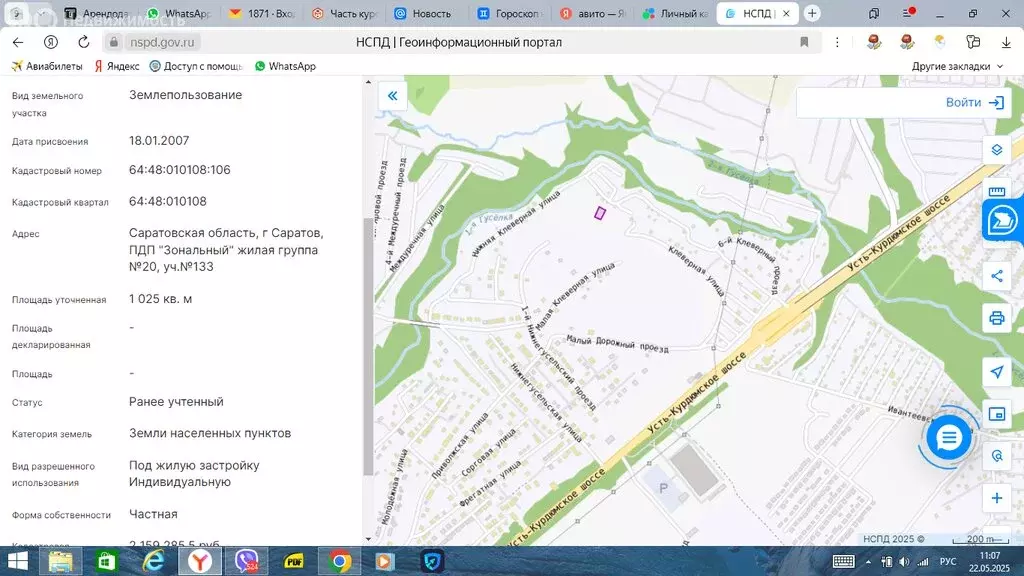Screen dimensions: 1024x576
Task: Open File Explorer from the taskbar
Action: (60, 561)
